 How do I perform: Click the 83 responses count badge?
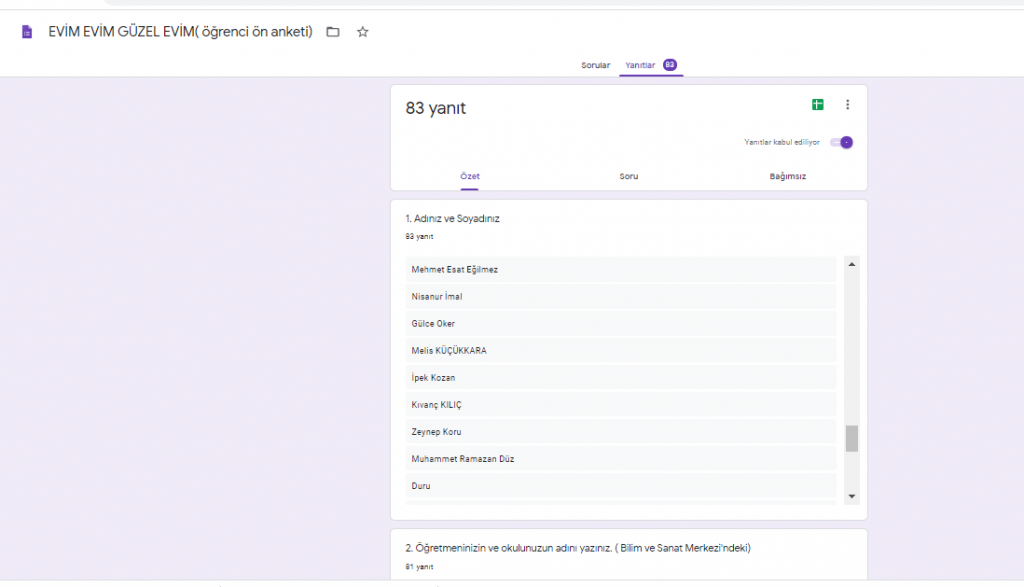click(670, 65)
